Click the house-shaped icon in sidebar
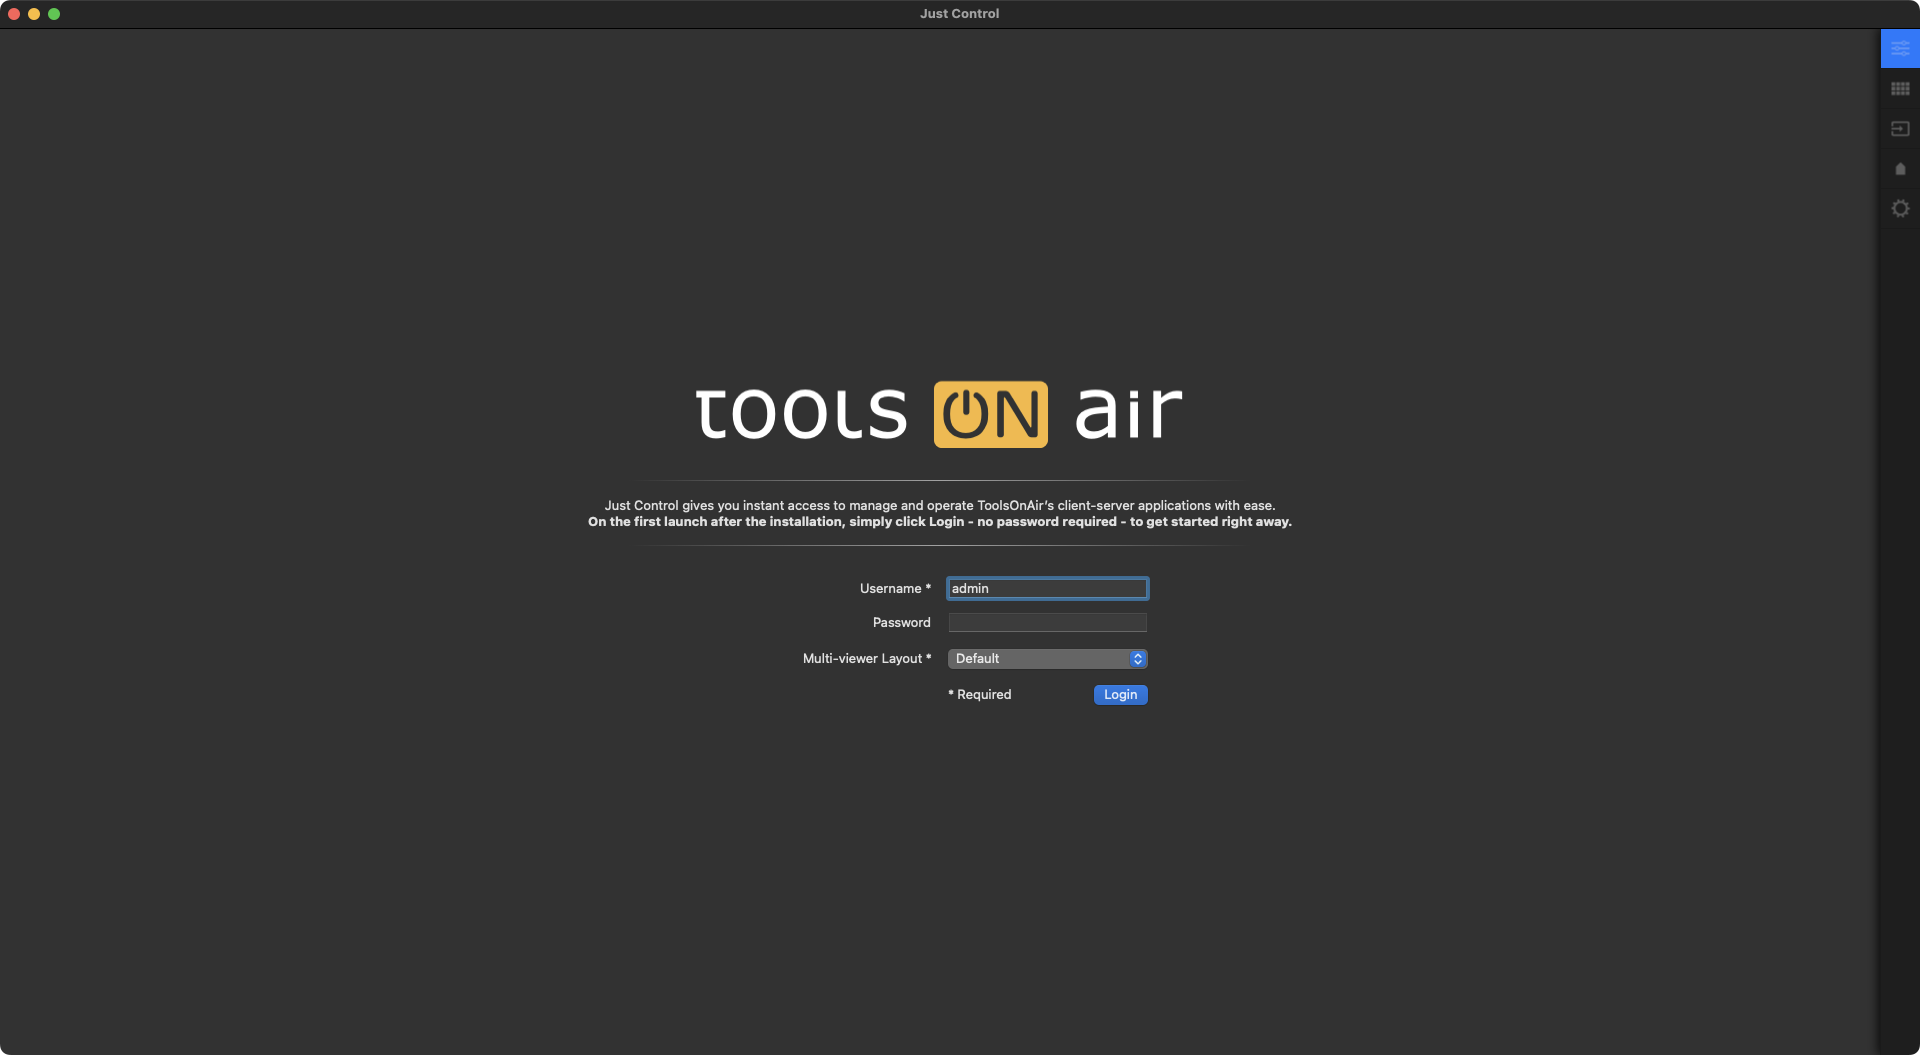Image resolution: width=1920 pixels, height=1055 pixels. tap(1900, 169)
